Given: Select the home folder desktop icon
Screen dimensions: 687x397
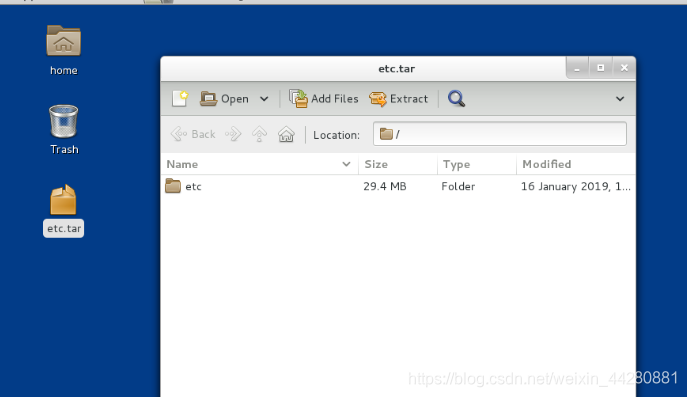Looking at the screenshot, I should tap(64, 50).
